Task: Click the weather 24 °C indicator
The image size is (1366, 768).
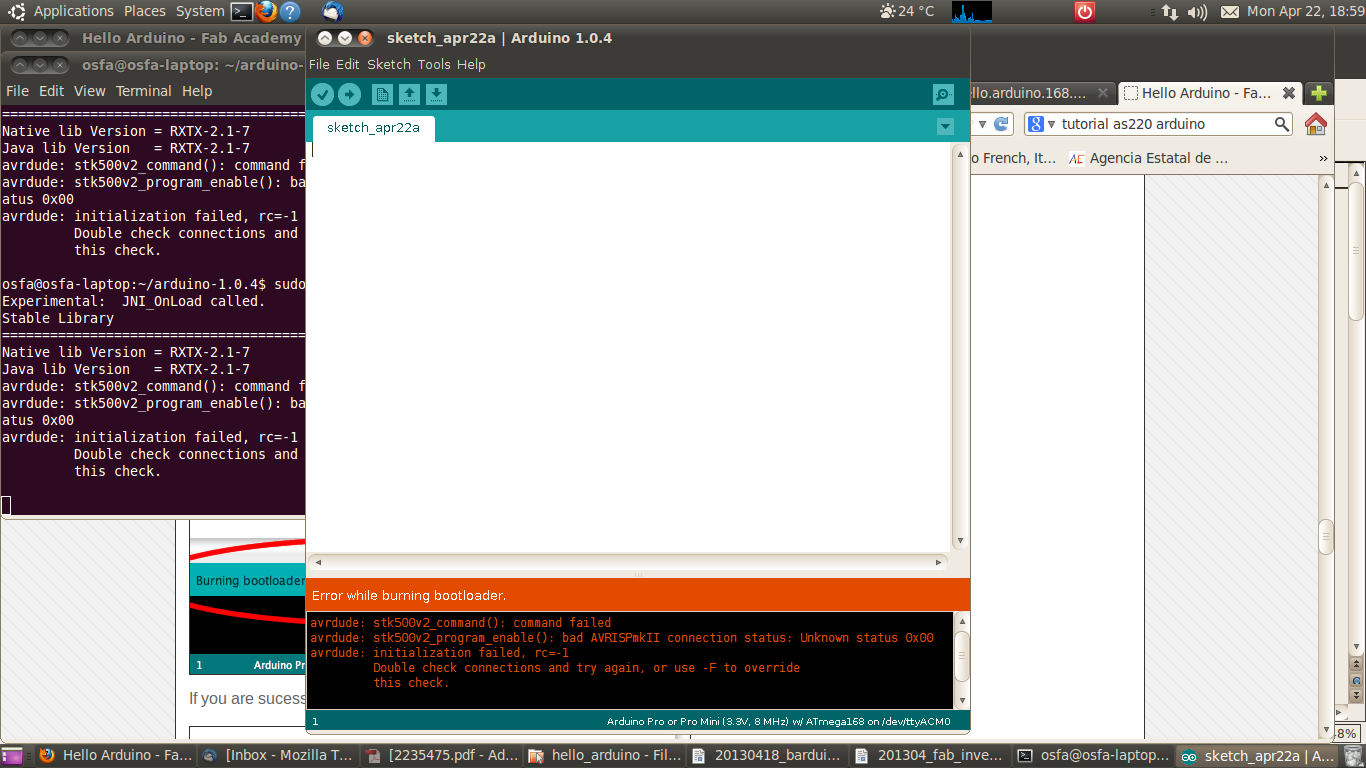Action: coord(907,12)
